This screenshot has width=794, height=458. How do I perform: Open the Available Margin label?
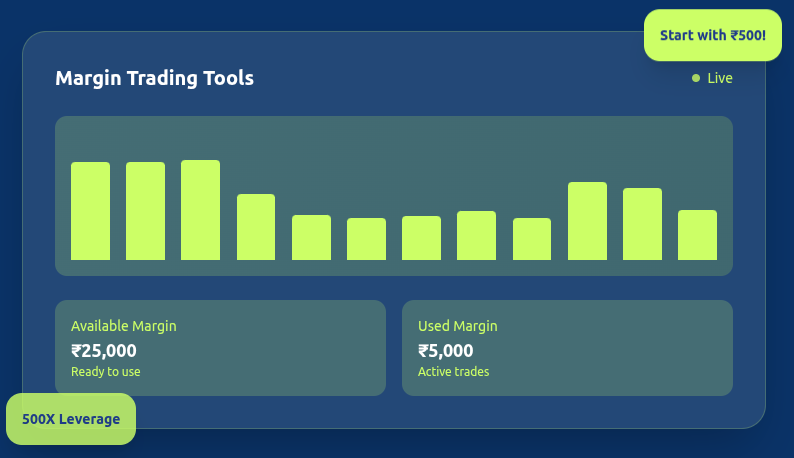pos(123,326)
